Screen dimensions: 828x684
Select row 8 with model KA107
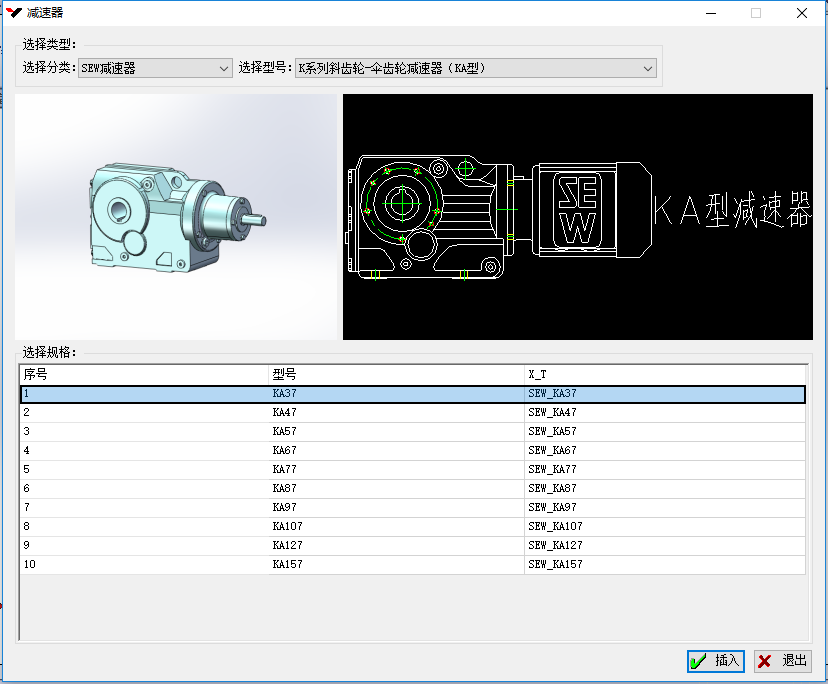click(287, 527)
